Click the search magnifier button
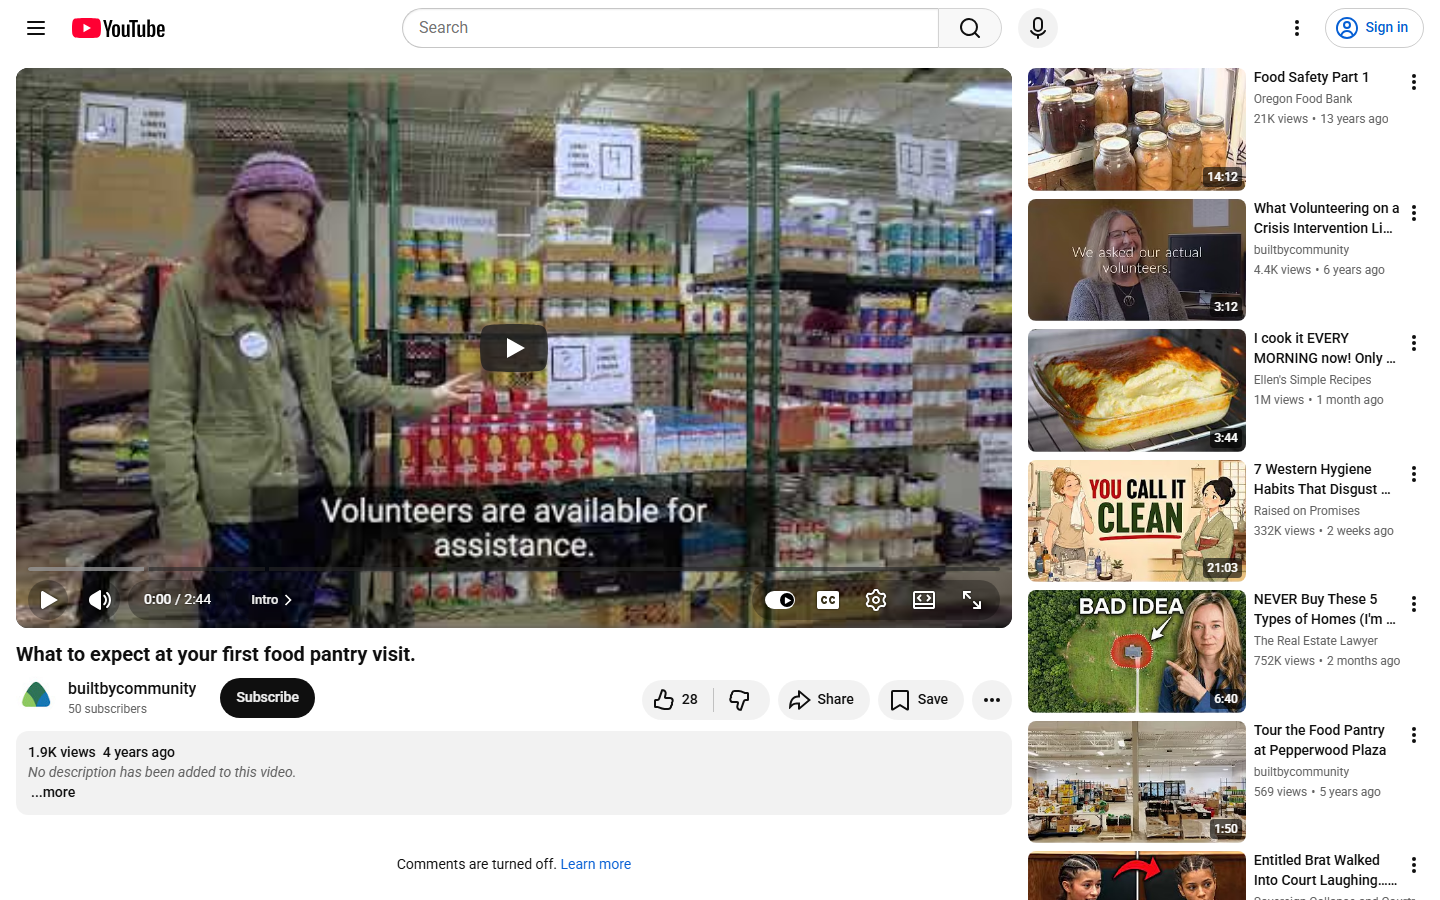 pyautogui.click(x=970, y=28)
